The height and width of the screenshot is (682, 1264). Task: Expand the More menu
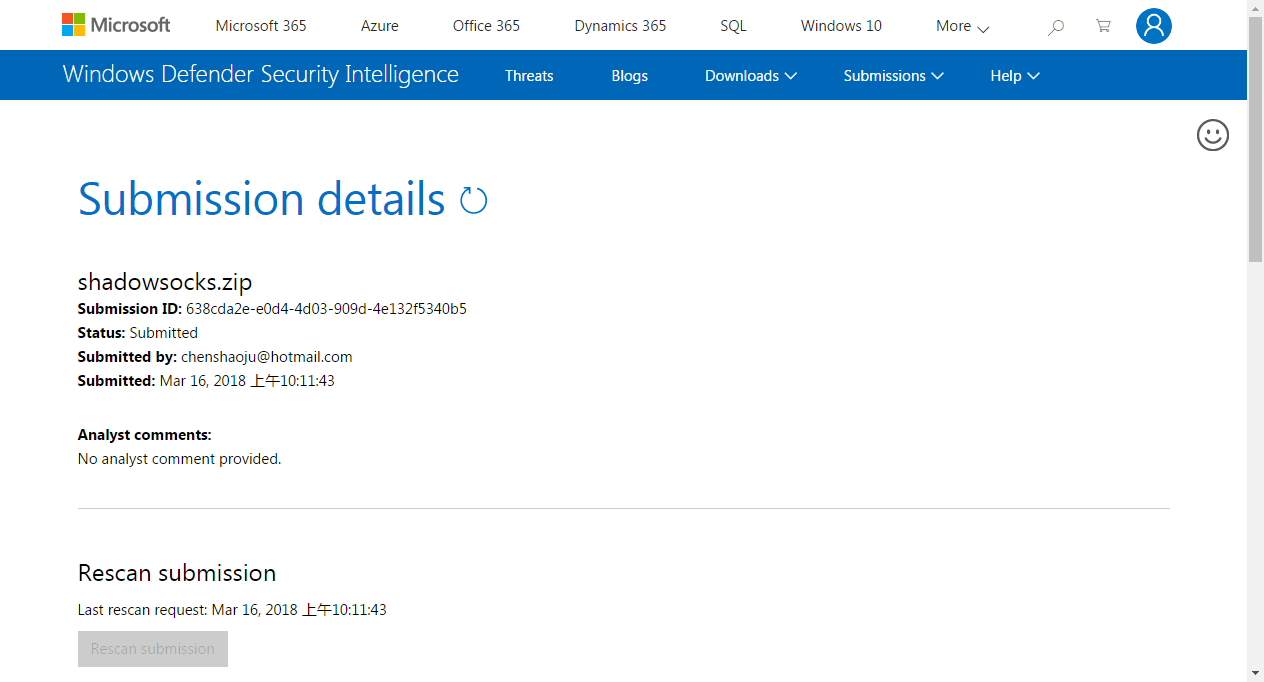click(962, 26)
